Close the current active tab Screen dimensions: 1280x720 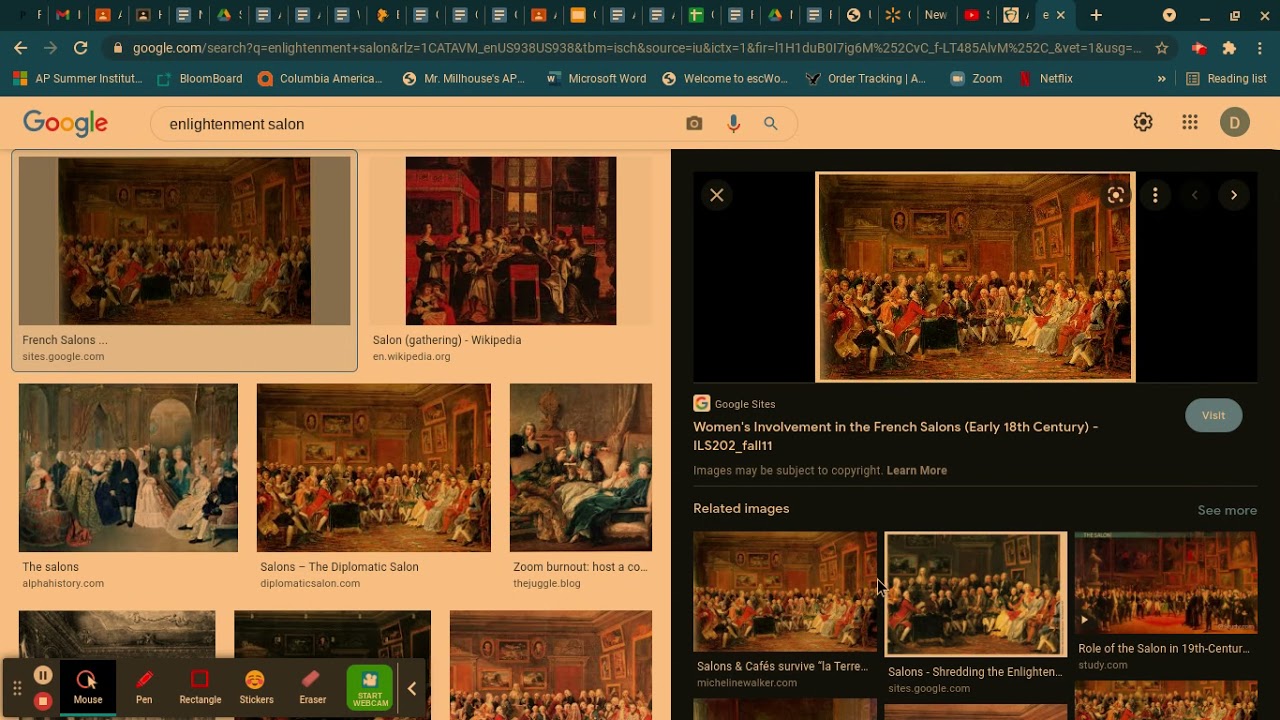1061,15
